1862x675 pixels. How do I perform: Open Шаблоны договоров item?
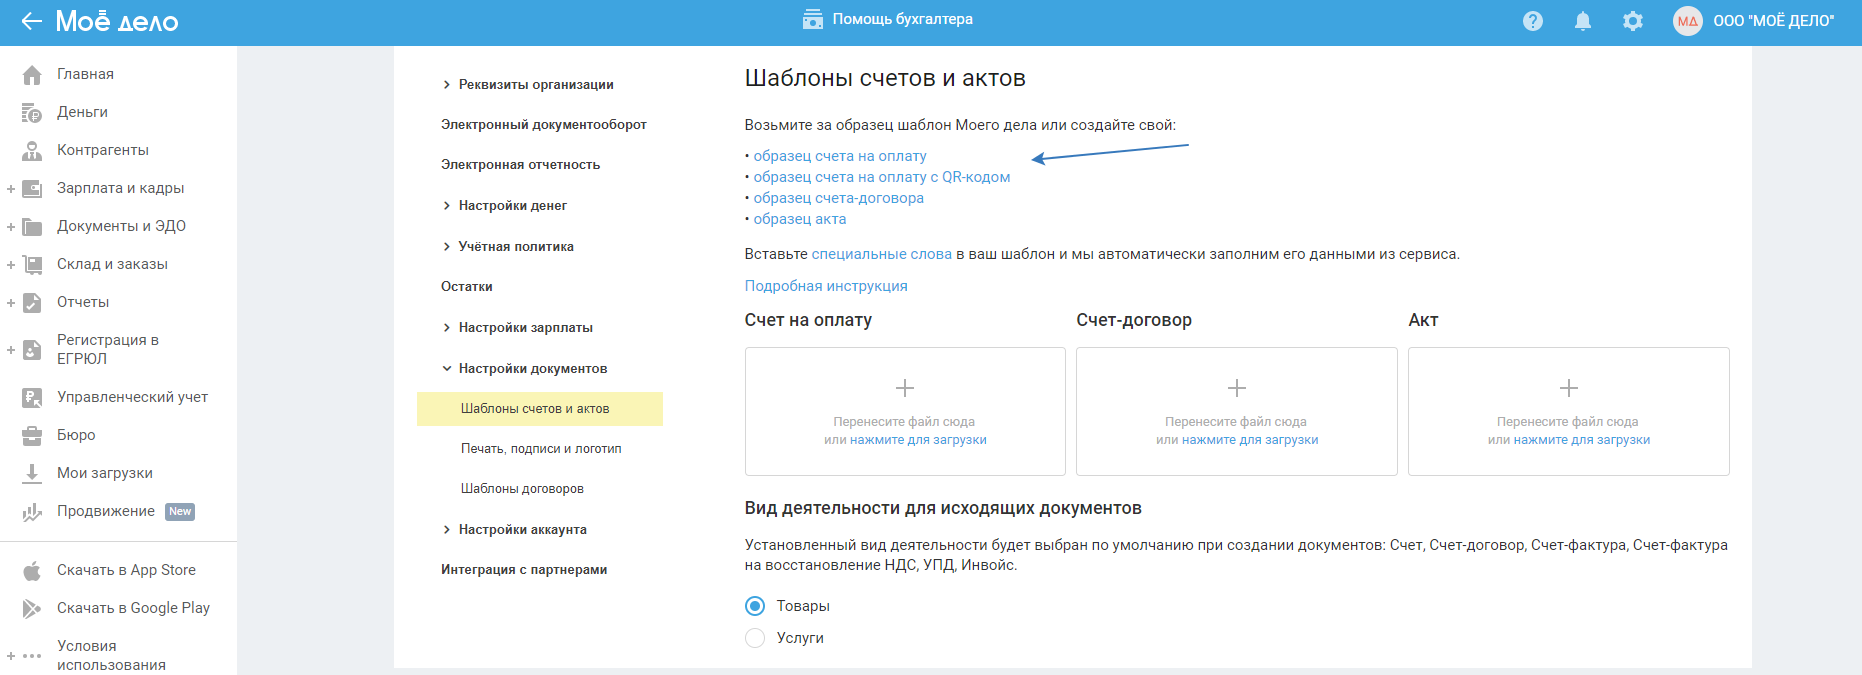tap(522, 489)
